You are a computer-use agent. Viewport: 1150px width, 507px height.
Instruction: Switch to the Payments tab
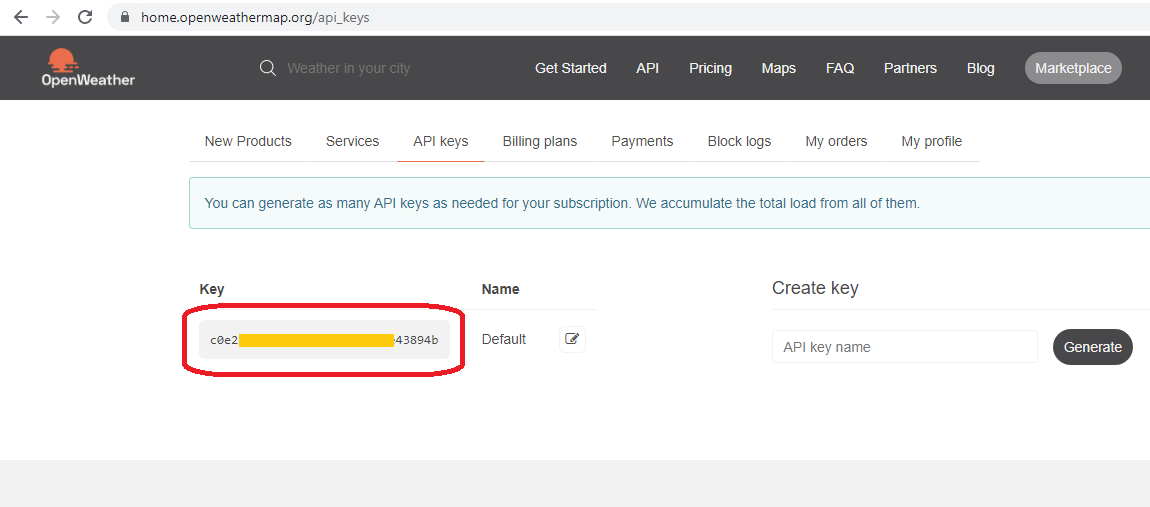pos(642,141)
